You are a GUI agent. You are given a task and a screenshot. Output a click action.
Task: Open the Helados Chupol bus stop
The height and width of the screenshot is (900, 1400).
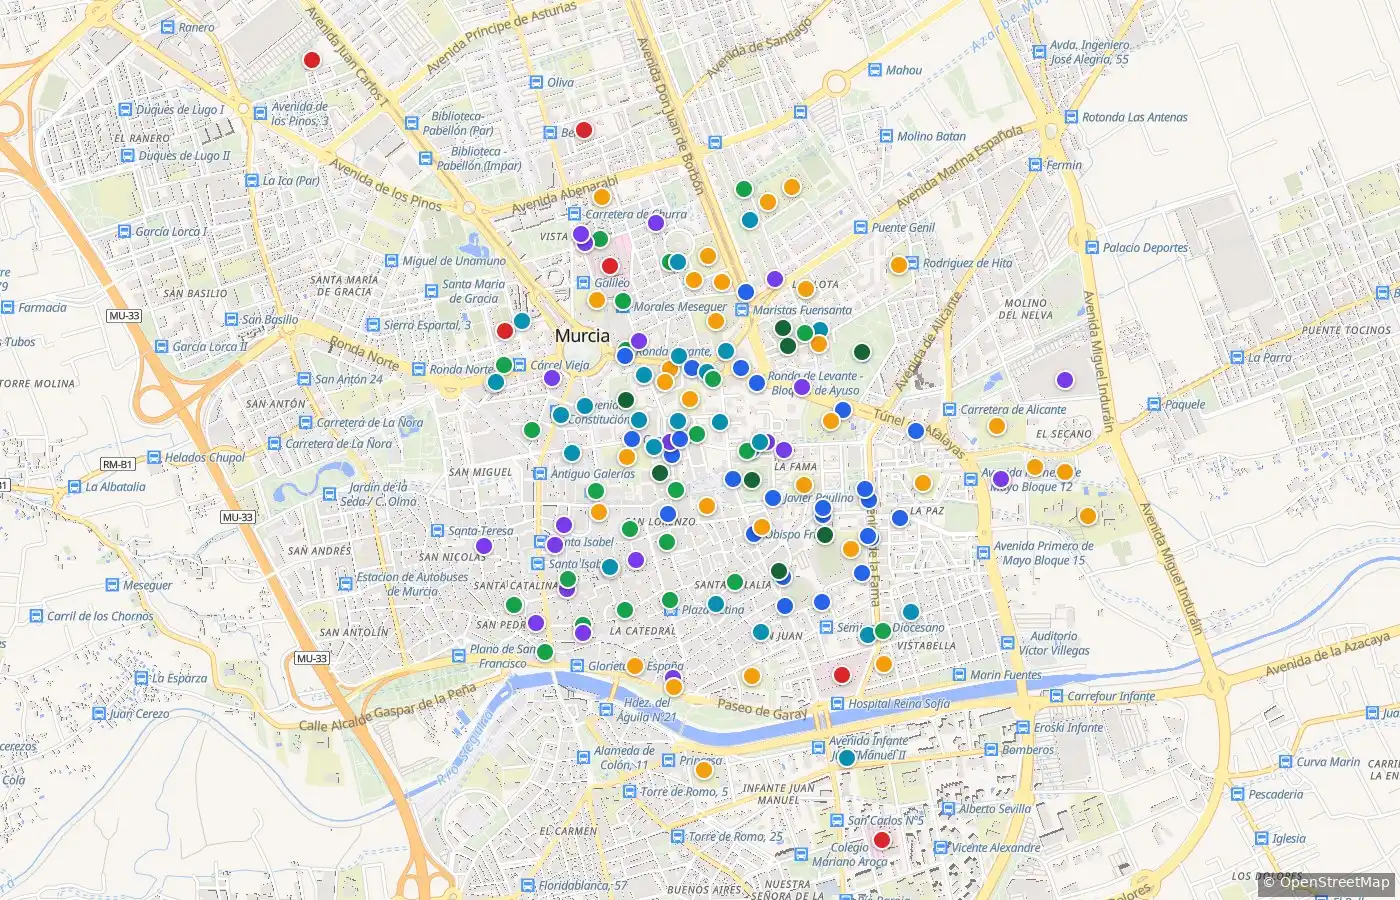[x=154, y=457]
